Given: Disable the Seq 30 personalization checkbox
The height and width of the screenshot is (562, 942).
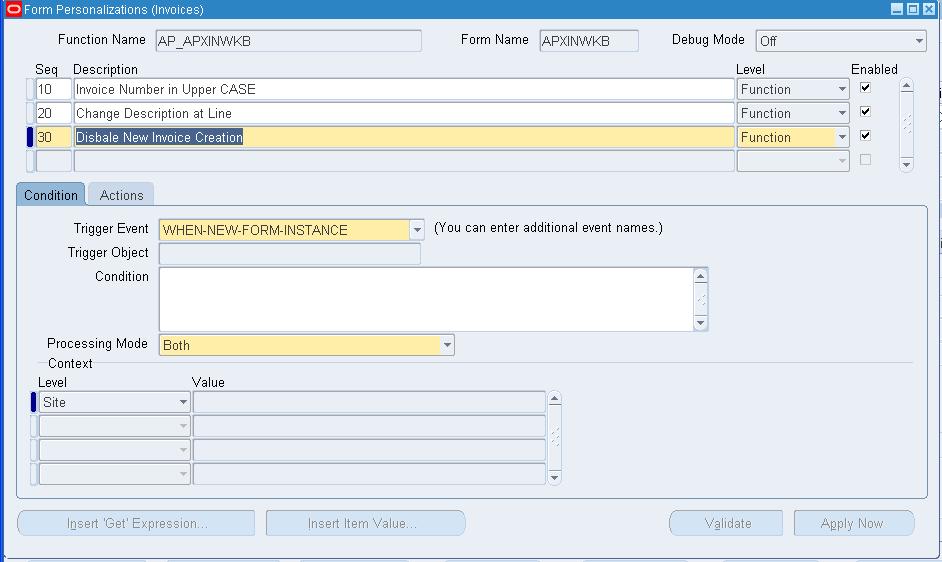Looking at the screenshot, I should tap(865, 136).
